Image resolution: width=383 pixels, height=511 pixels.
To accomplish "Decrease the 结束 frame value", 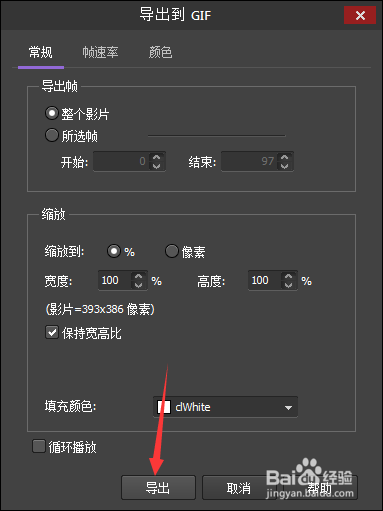I will (x=285, y=166).
